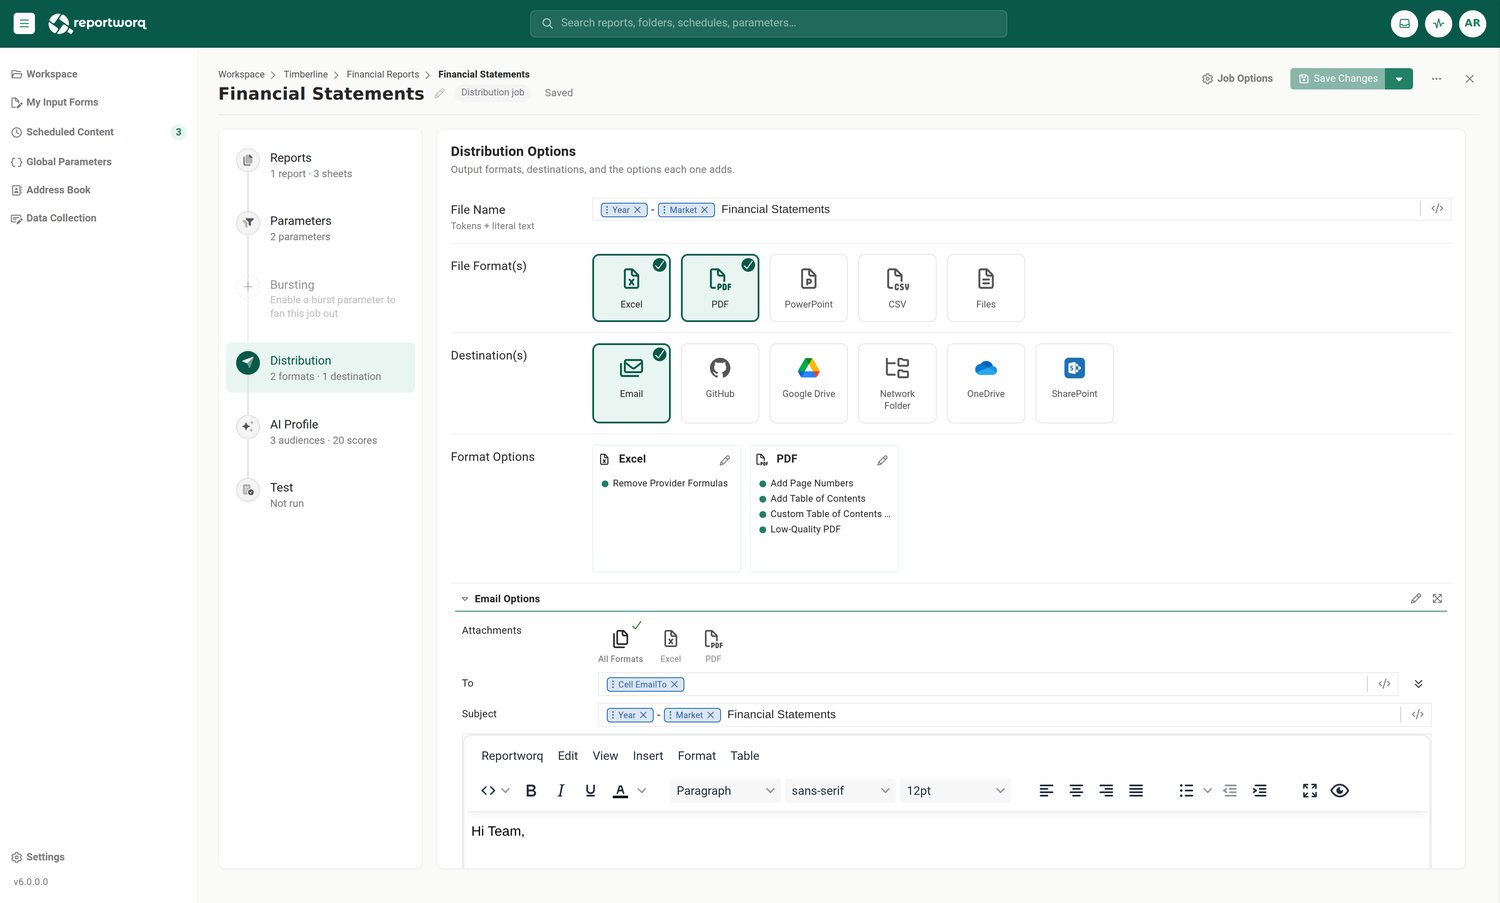Viewport: 1500px width, 903px height.
Task: Open the Insert menu in editor
Action: click(x=648, y=756)
